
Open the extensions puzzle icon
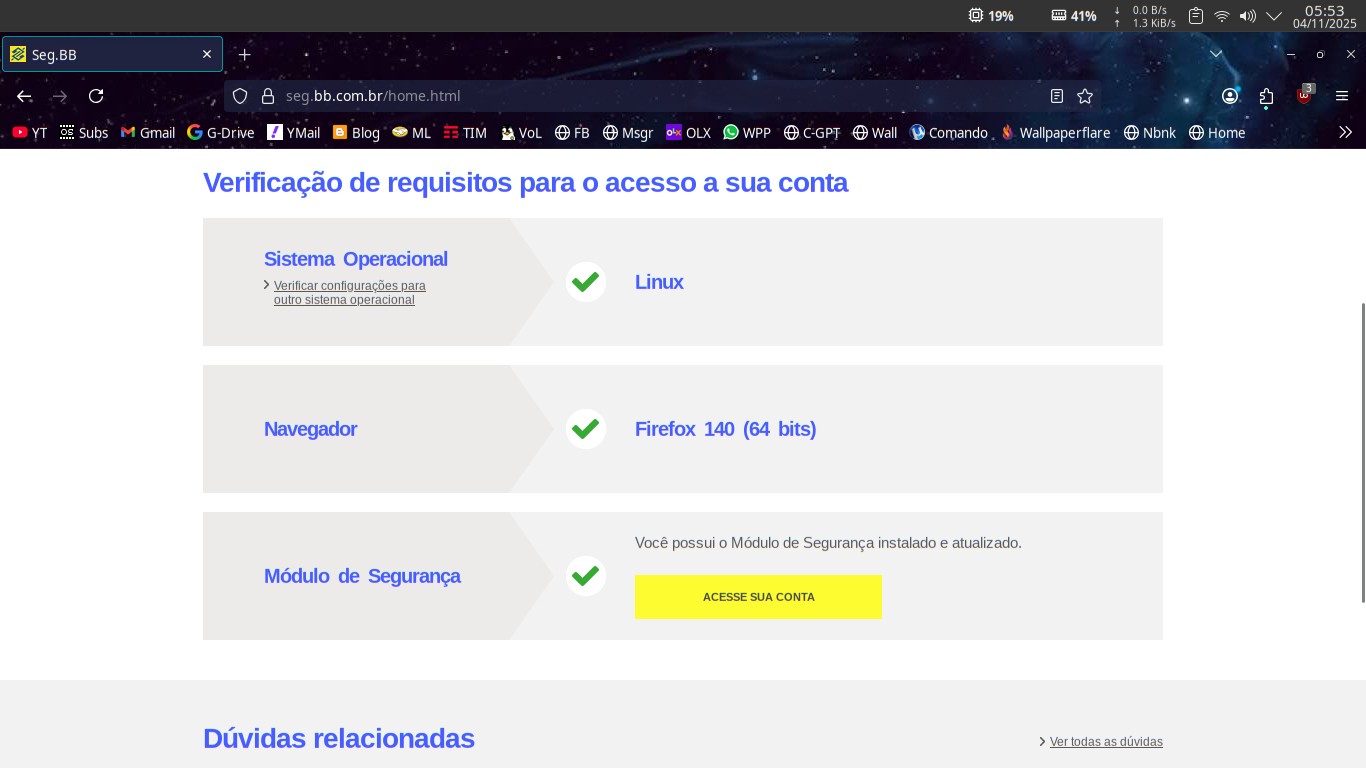point(1267,96)
